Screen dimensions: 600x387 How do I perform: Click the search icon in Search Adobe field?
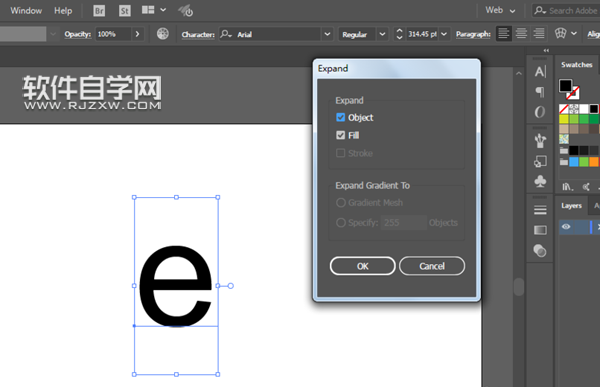(540, 10)
